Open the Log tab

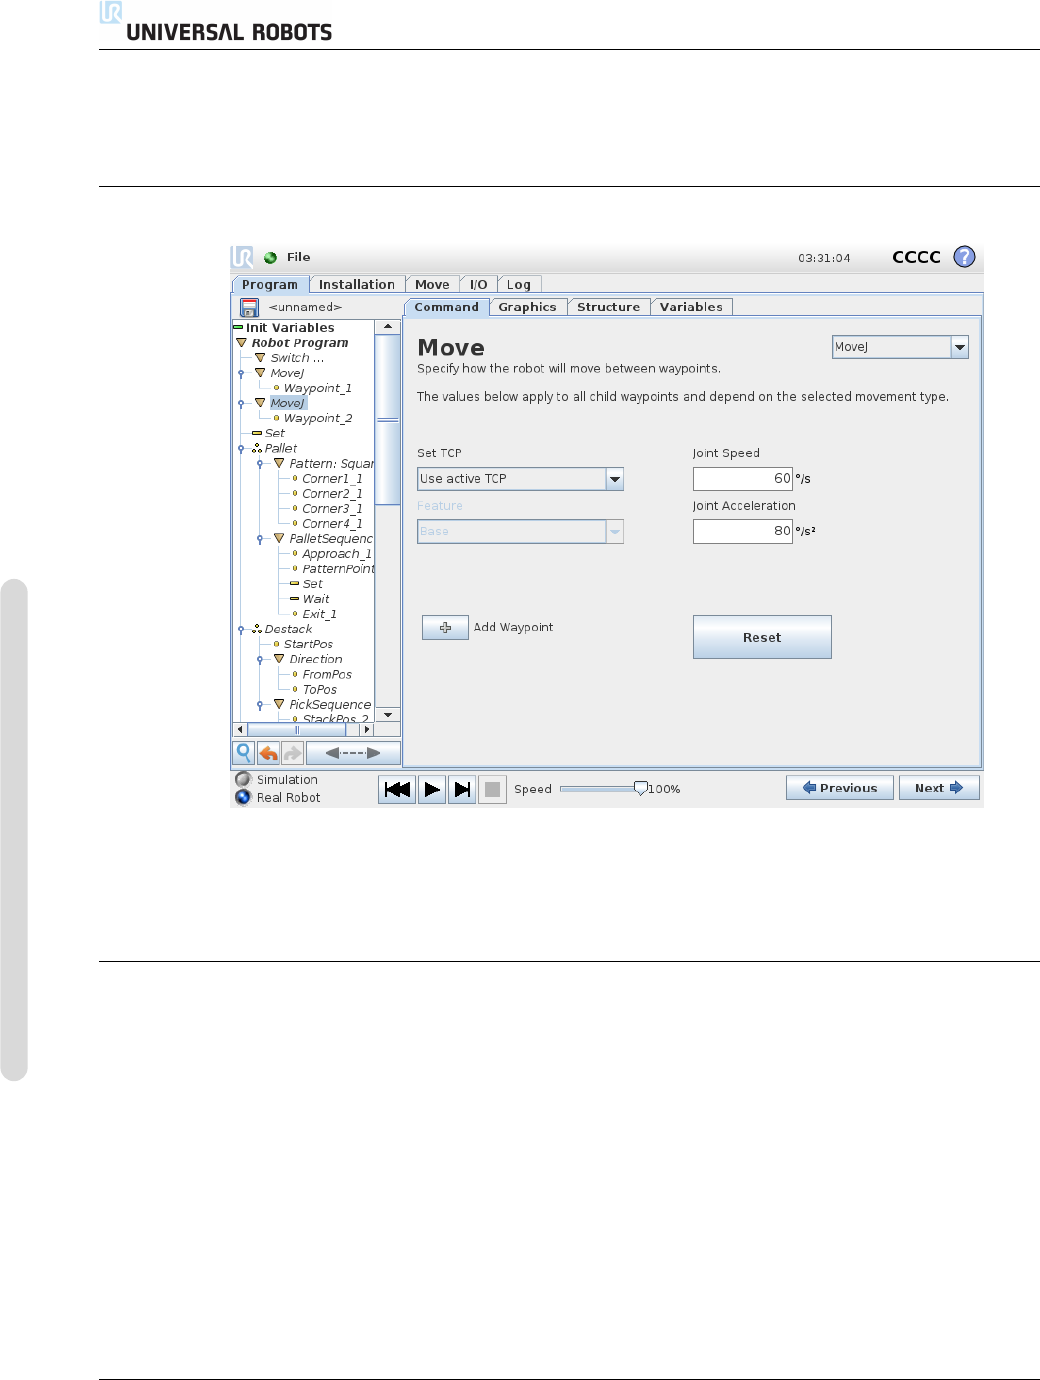(519, 285)
